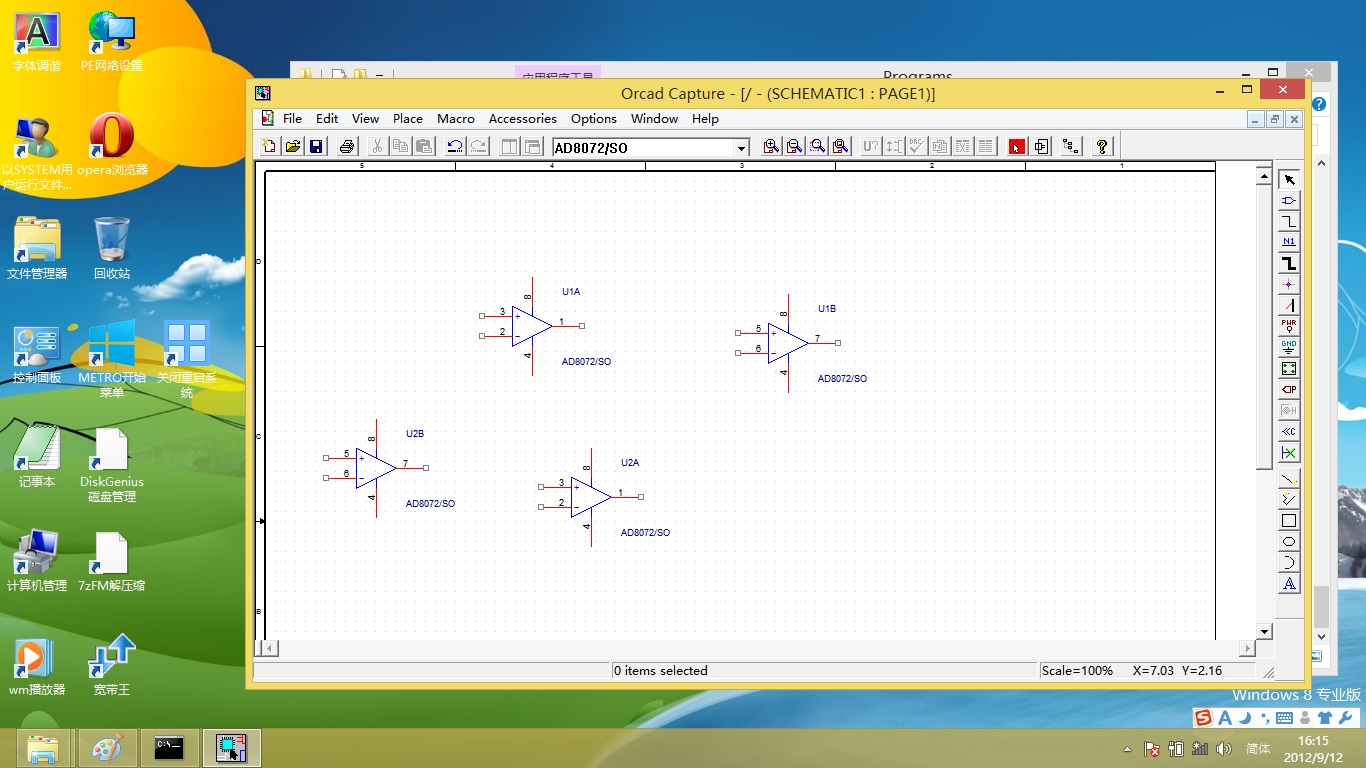Click the U1A op-amp symbol
This screenshot has height=768, width=1366.
pyautogui.click(x=531, y=326)
